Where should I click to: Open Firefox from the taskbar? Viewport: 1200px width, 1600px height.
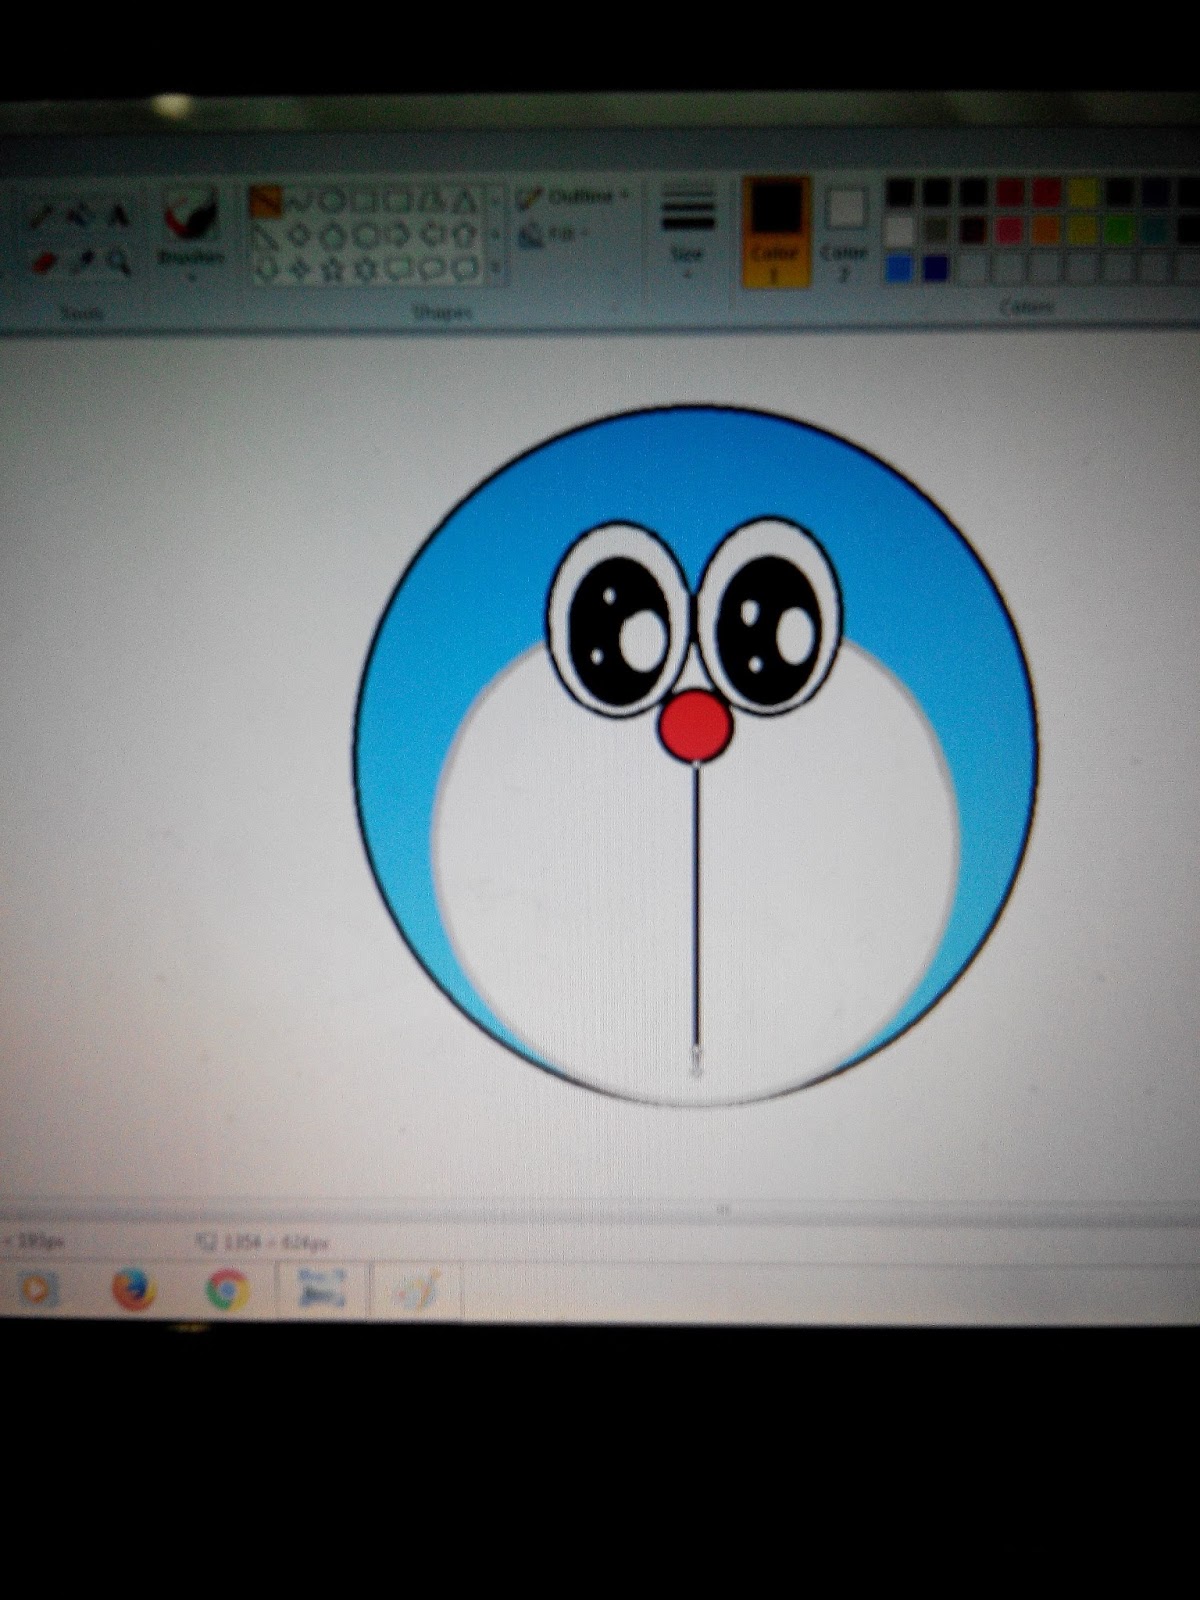pyautogui.click(x=133, y=1290)
